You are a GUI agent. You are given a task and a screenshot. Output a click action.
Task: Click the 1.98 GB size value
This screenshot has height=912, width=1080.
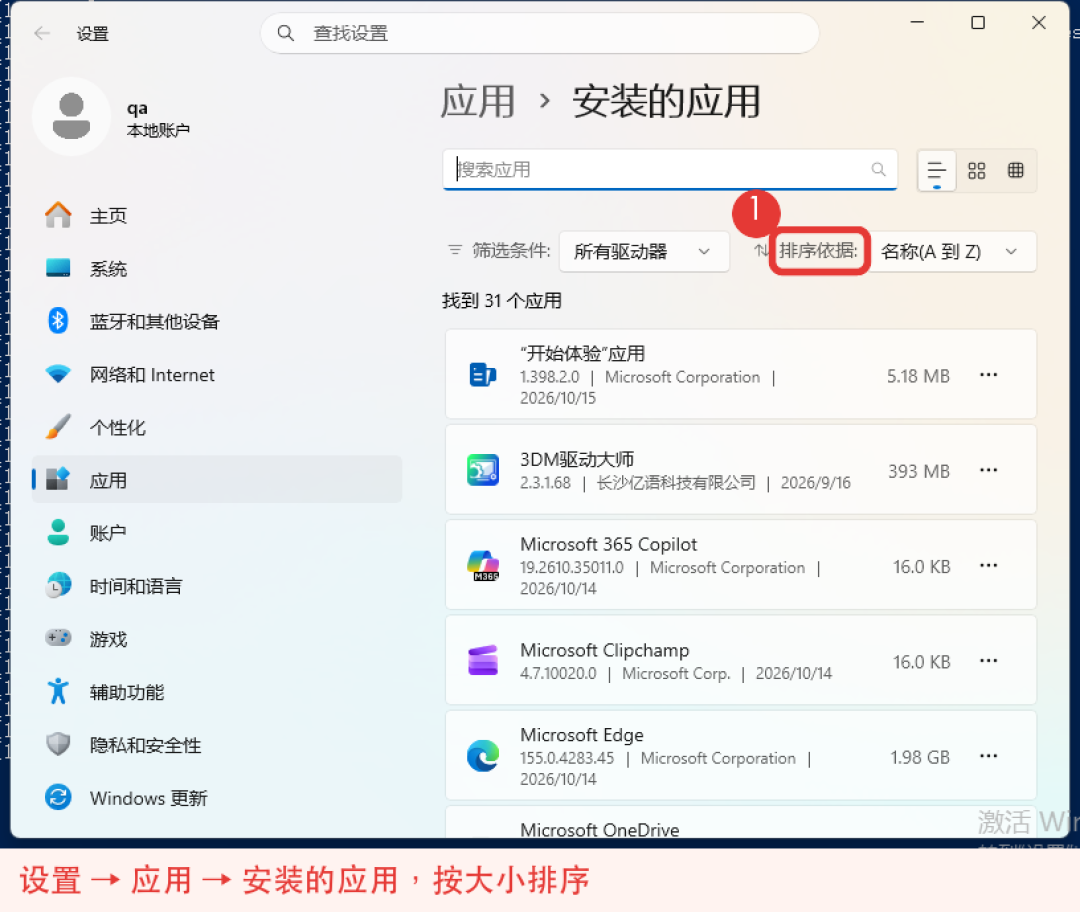(x=920, y=757)
